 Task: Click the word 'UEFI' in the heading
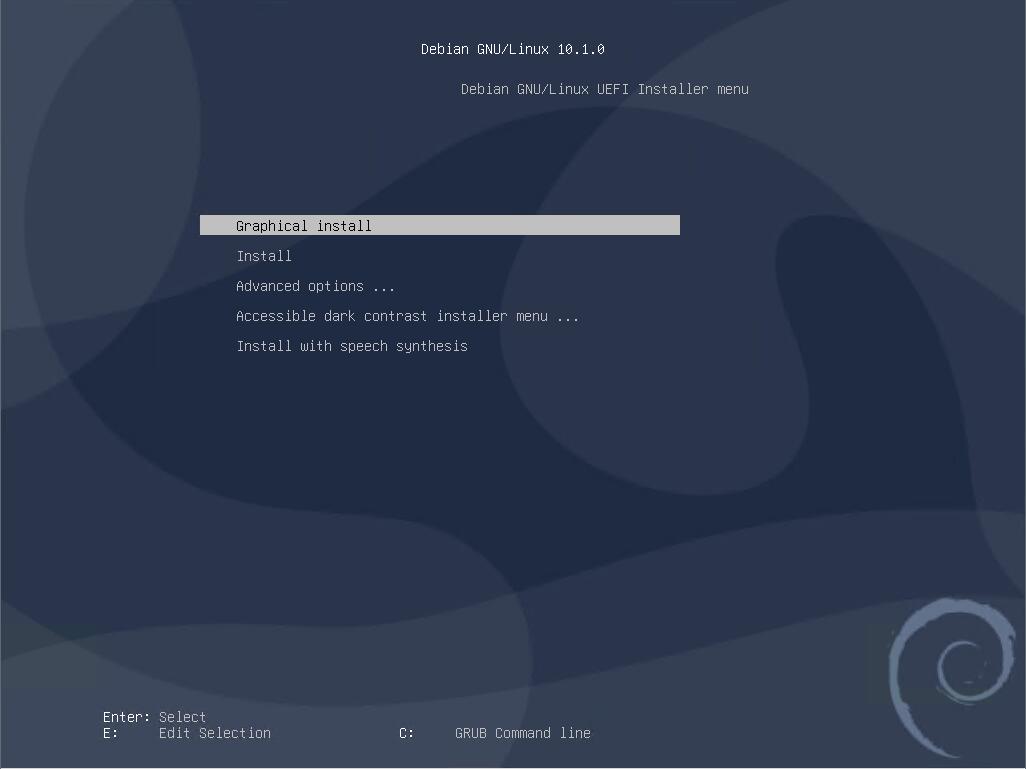(613, 89)
